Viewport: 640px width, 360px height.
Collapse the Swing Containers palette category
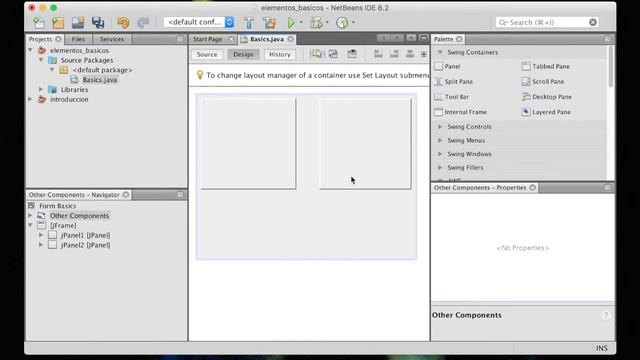click(440, 52)
